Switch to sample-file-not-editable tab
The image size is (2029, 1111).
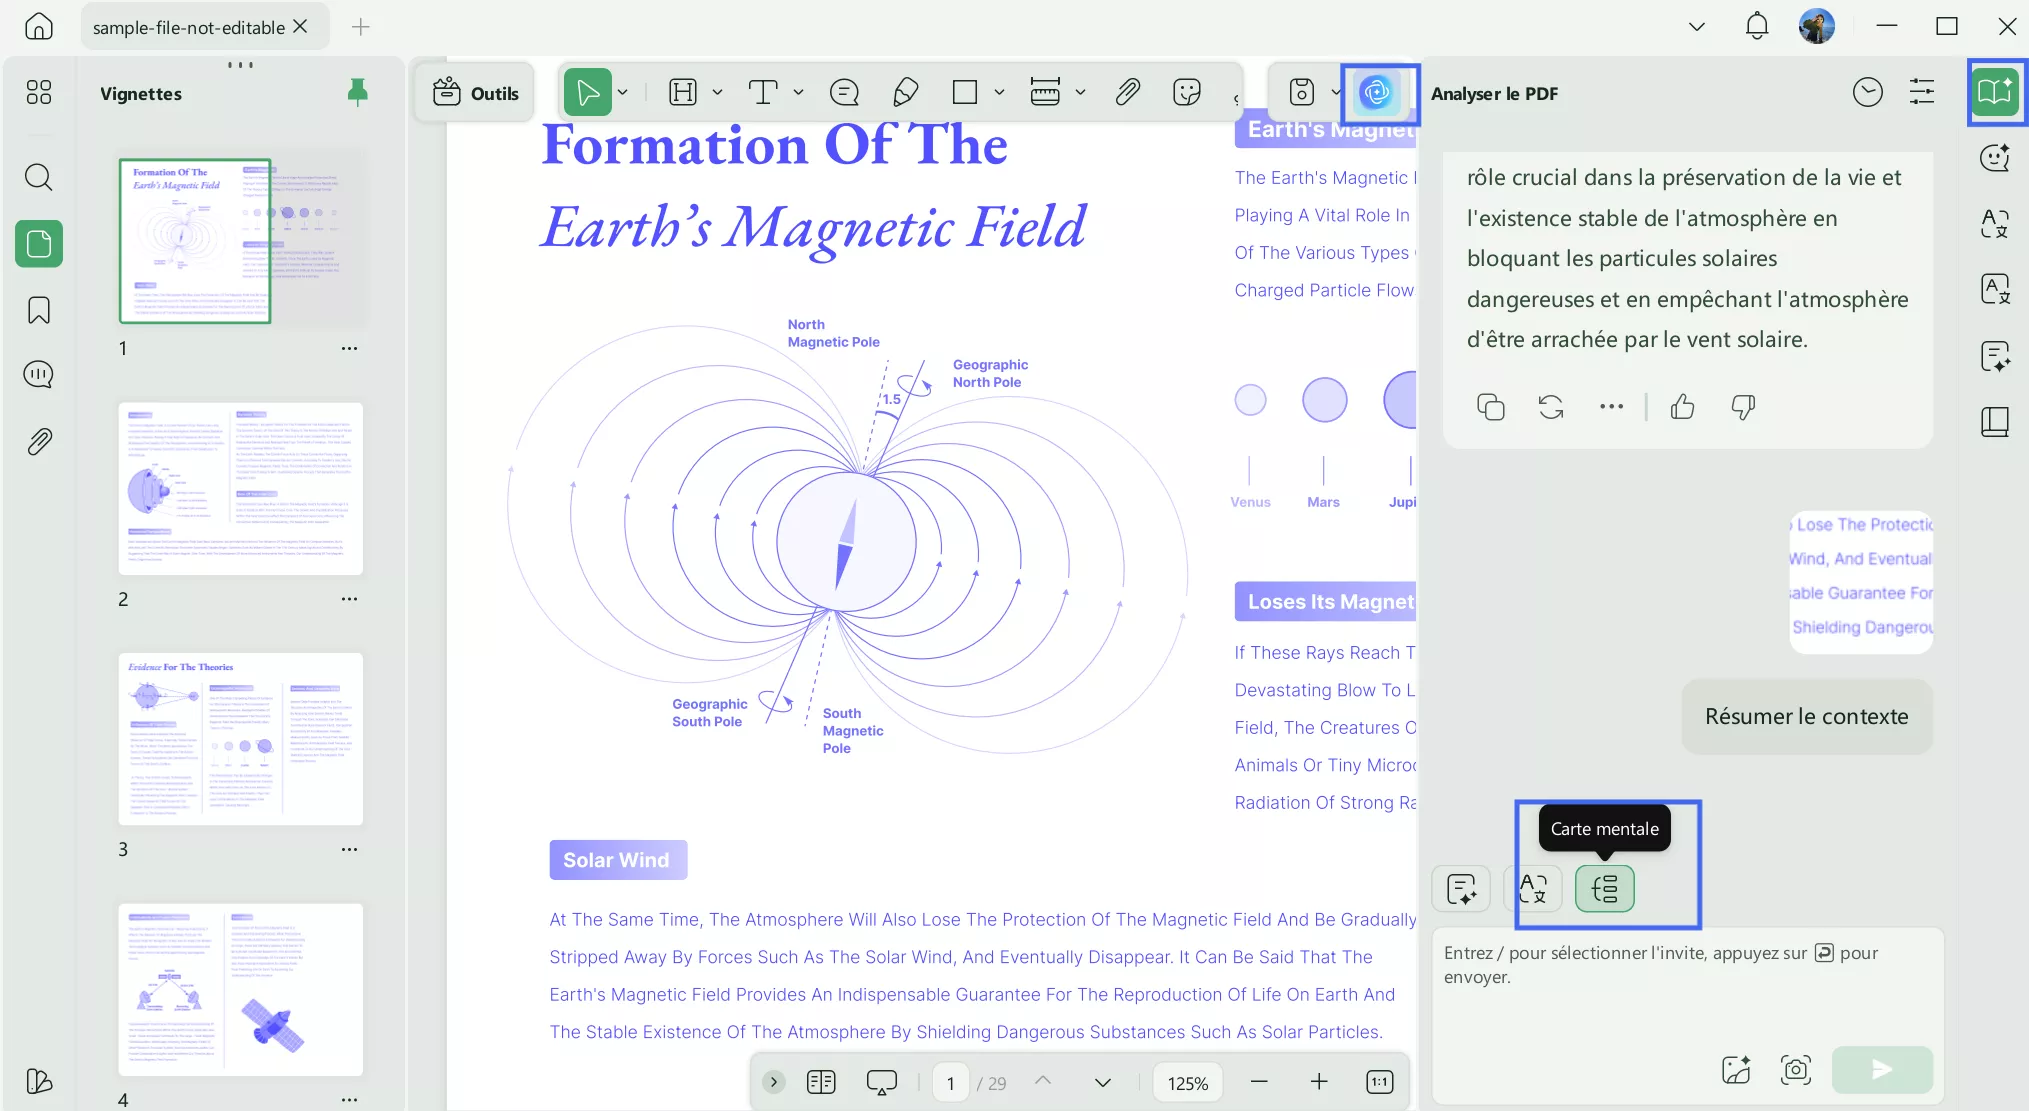click(188, 28)
